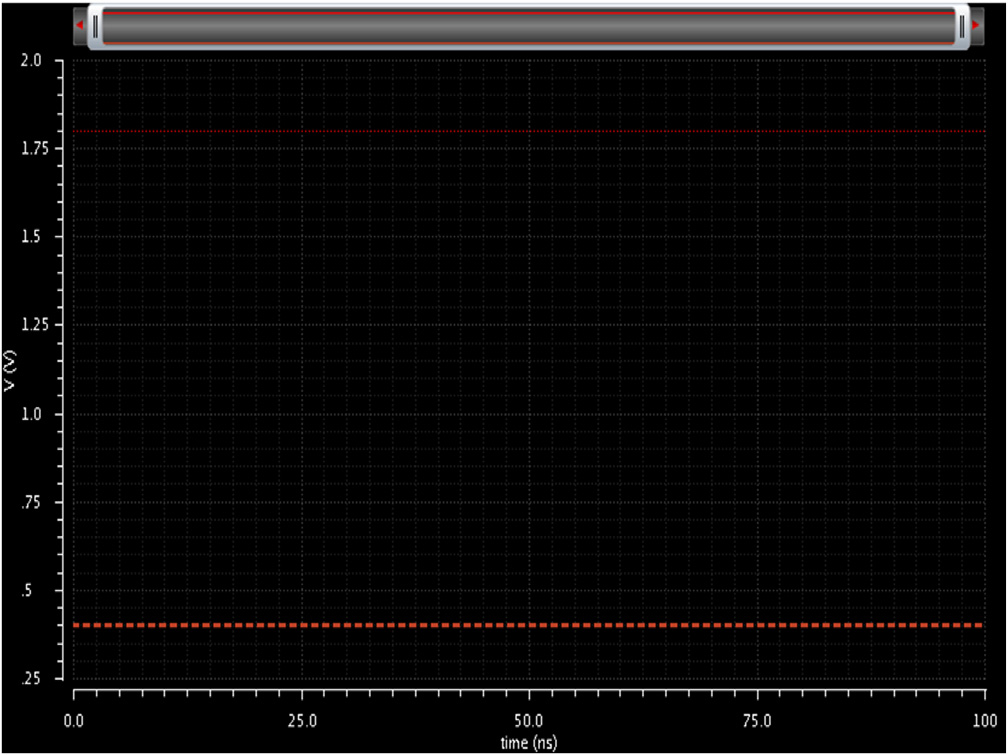
Task: Click the 75.0 tick label on time axis
Action: tap(757, 720)
